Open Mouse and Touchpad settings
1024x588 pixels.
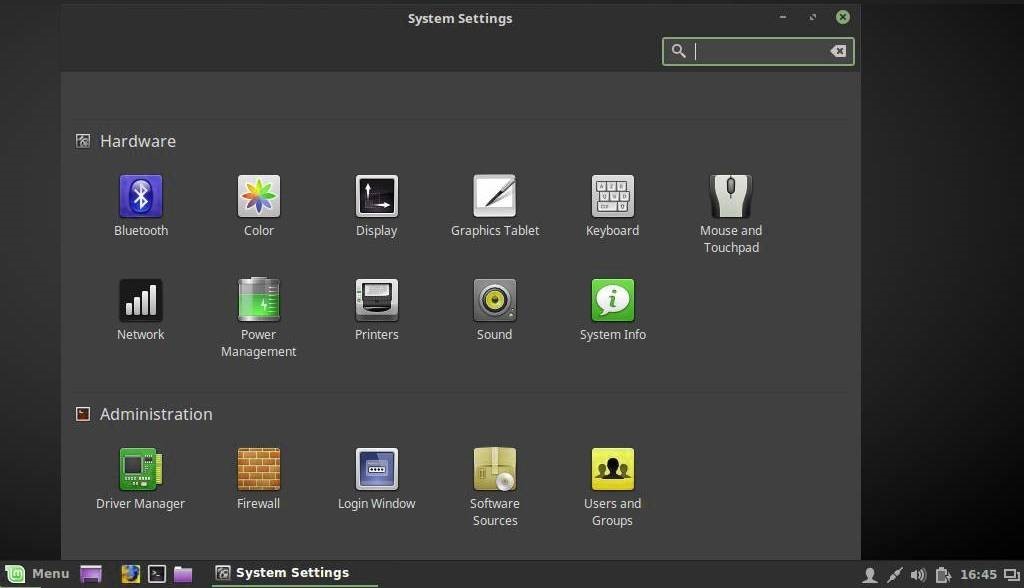coord(731,214)
